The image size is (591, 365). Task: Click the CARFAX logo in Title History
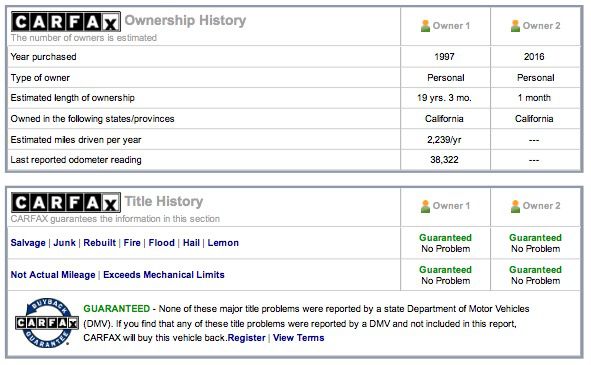(66, 203)
